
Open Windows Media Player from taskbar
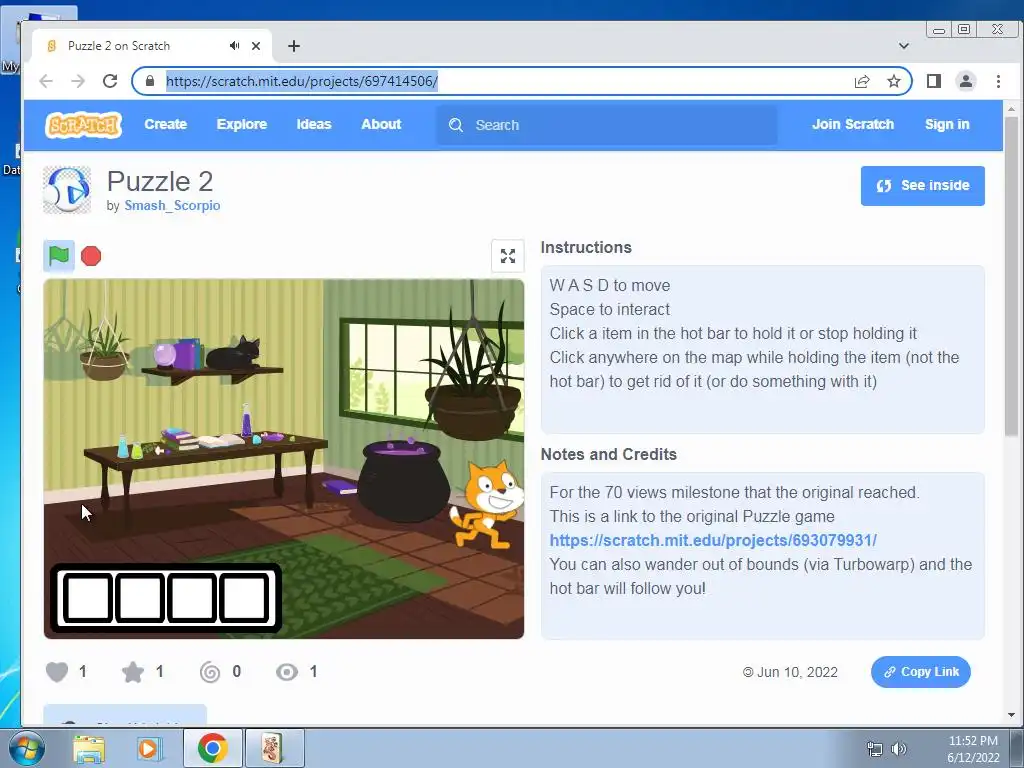click(148, 748)
